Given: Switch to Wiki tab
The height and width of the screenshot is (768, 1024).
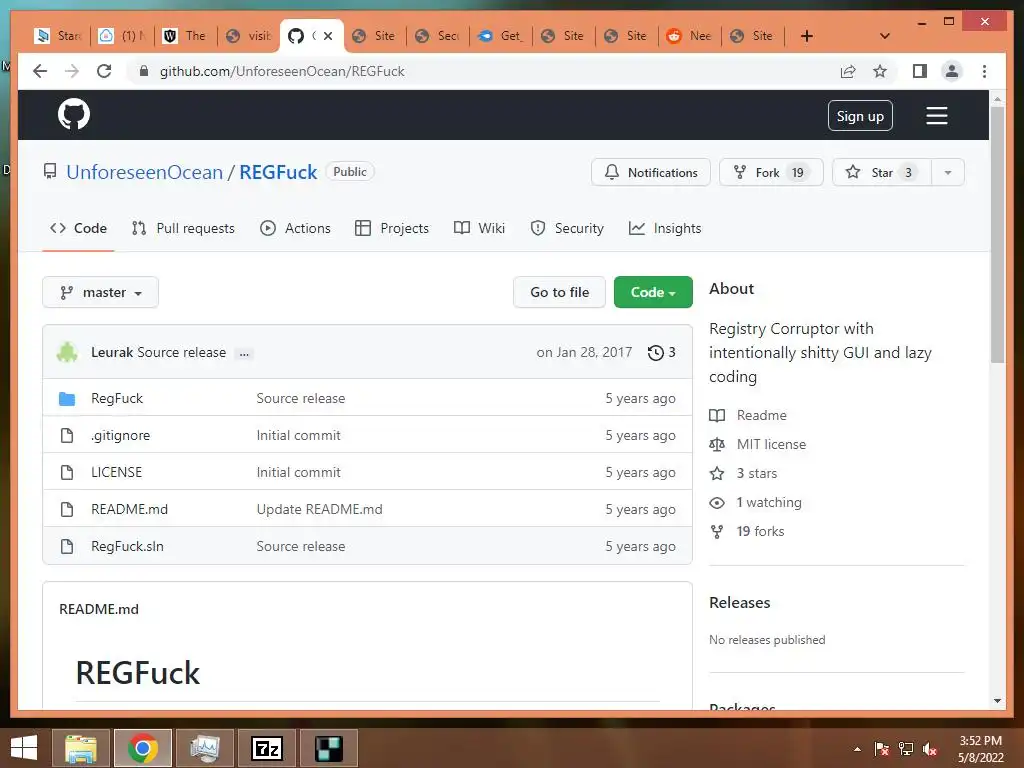Looking at the screenshot, I should 479,229.
